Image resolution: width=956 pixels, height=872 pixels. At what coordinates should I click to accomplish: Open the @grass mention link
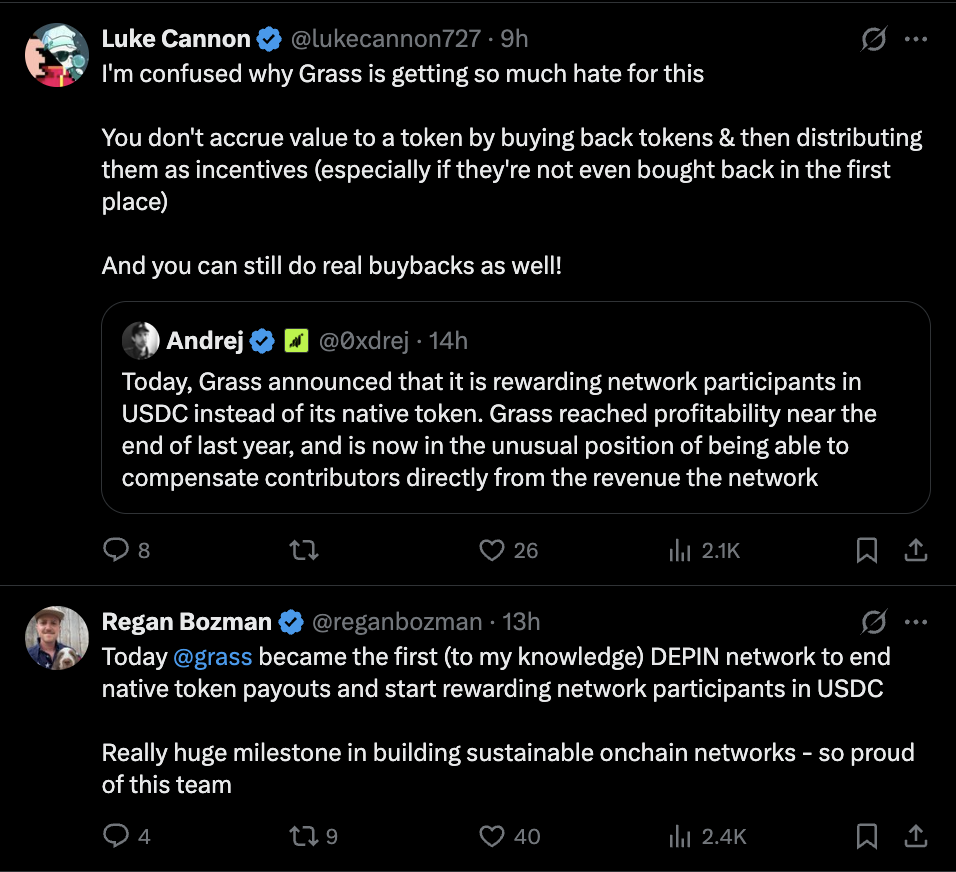212,657
